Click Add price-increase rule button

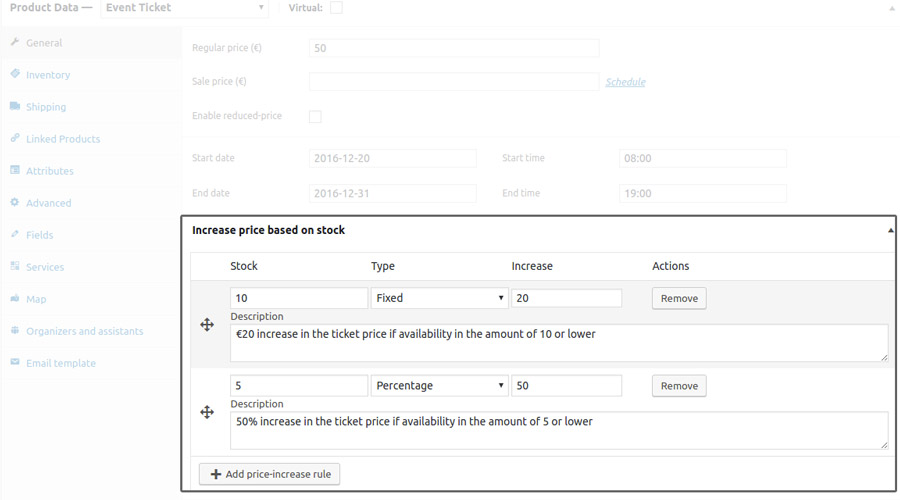(x=270, y=474)
